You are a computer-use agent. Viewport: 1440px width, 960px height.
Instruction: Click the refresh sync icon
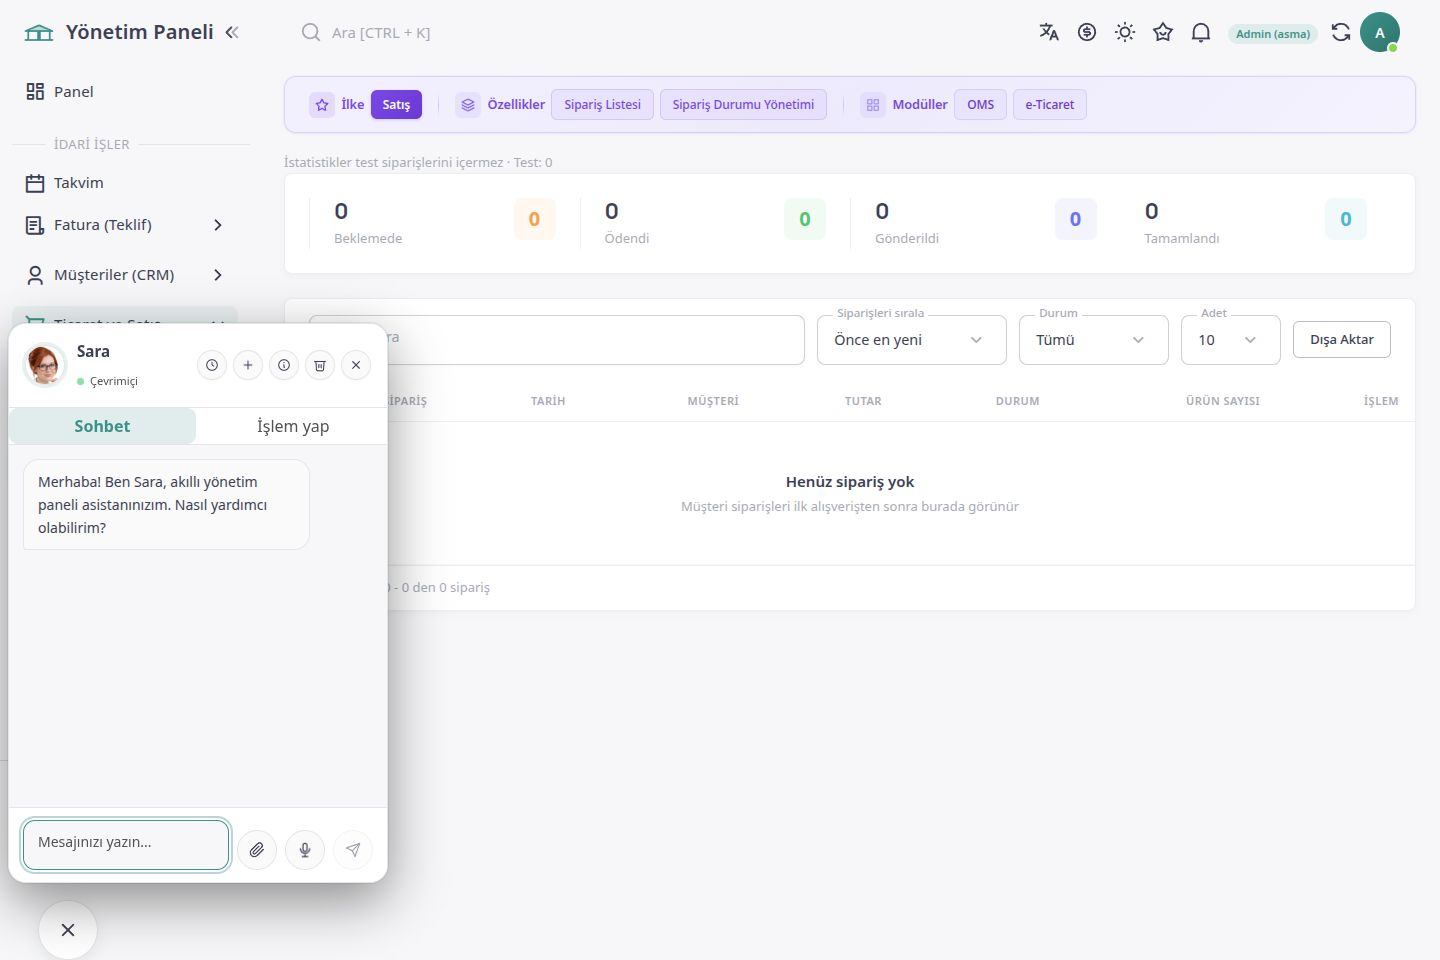coord(1341,32)
